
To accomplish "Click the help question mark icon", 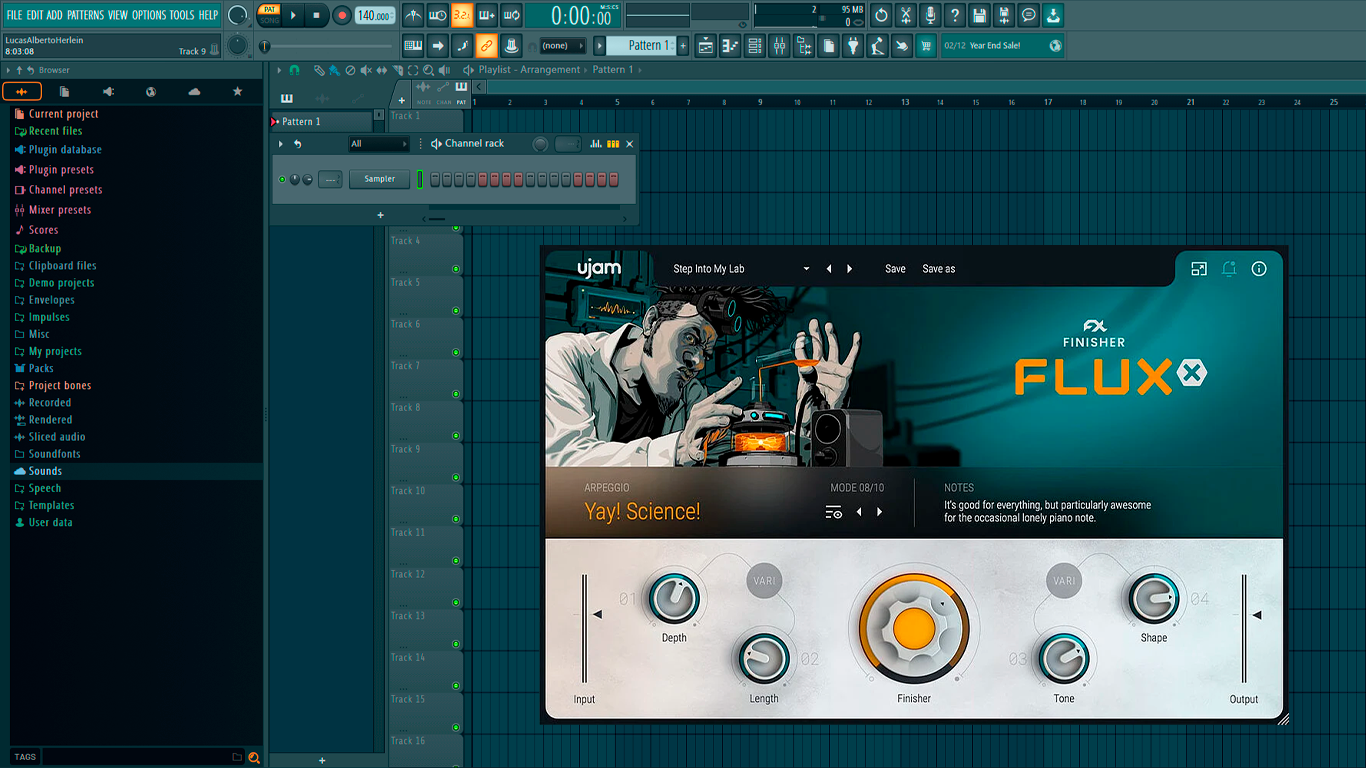I will pos(955,15).
